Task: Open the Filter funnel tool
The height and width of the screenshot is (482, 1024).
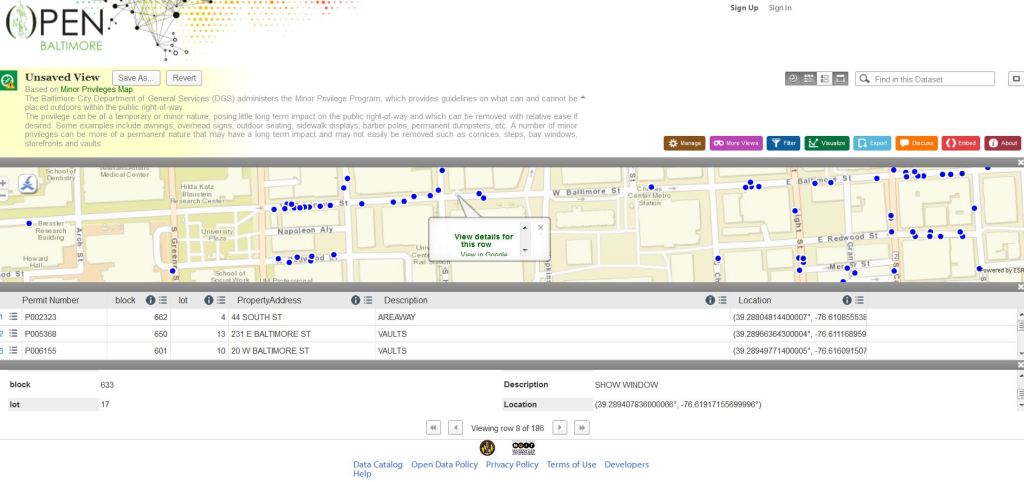Action: 783,143
